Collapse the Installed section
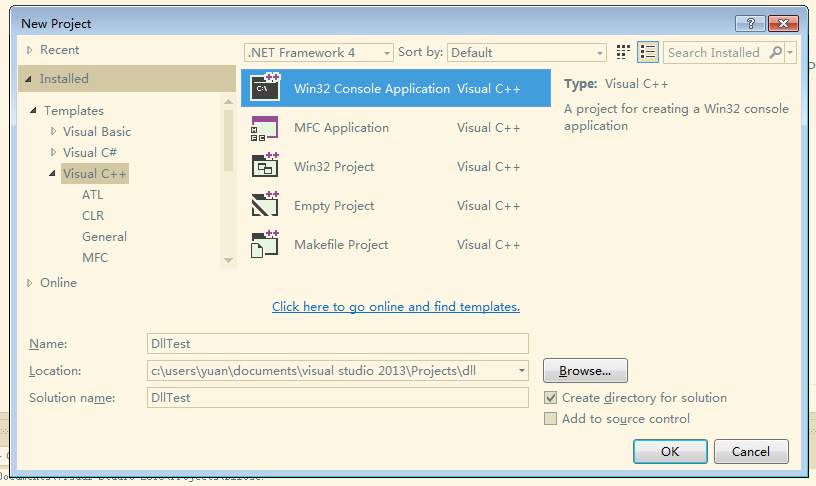This screenshot has width=816, height=486. (x=29, y=79)
